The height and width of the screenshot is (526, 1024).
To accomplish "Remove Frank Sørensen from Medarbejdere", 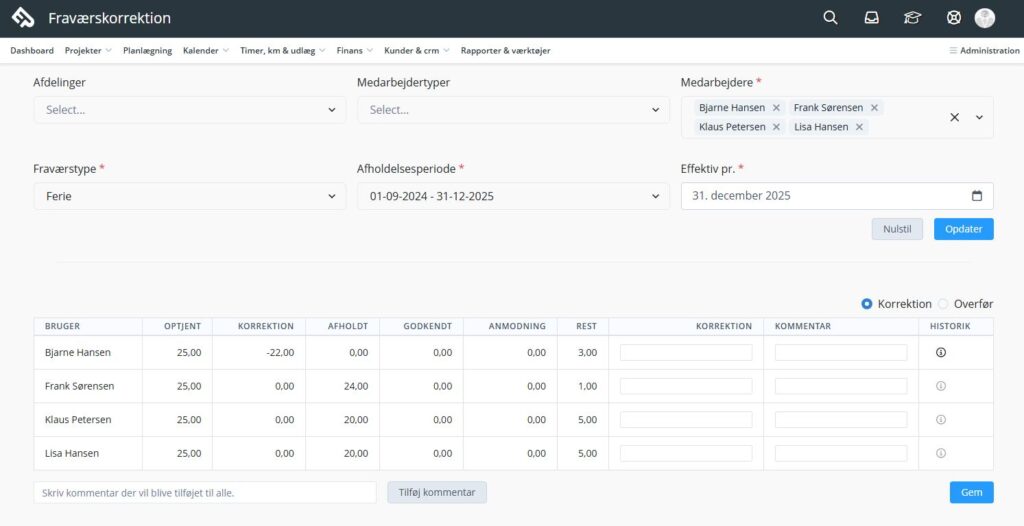I will tap(874, 108).
